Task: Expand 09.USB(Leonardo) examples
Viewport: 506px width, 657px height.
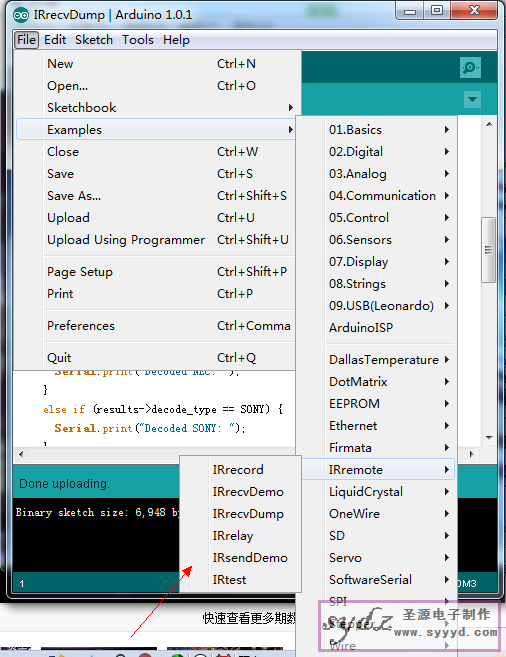Action: pos(377,306)
